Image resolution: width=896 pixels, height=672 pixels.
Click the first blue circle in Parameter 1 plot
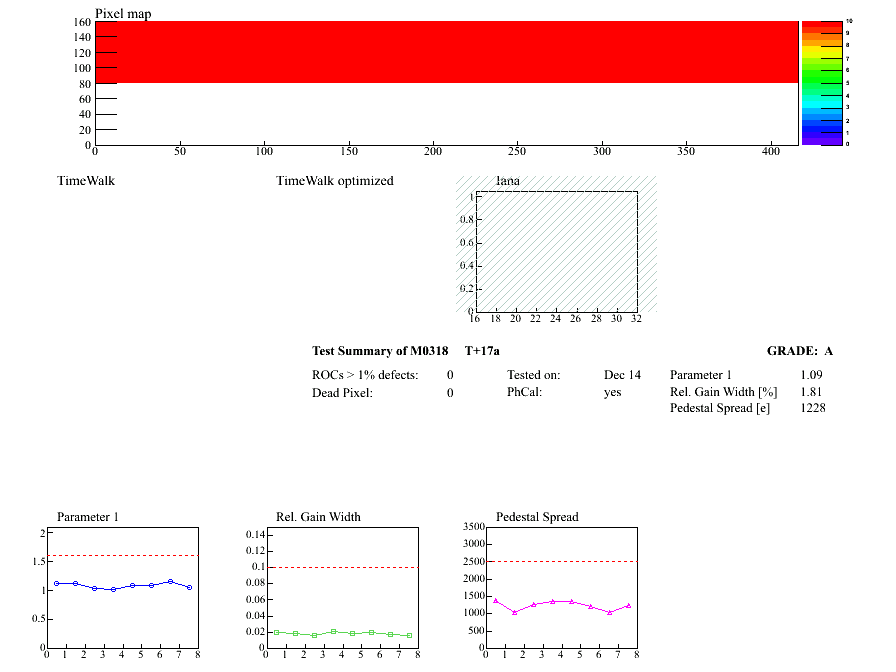coord(57,583)
